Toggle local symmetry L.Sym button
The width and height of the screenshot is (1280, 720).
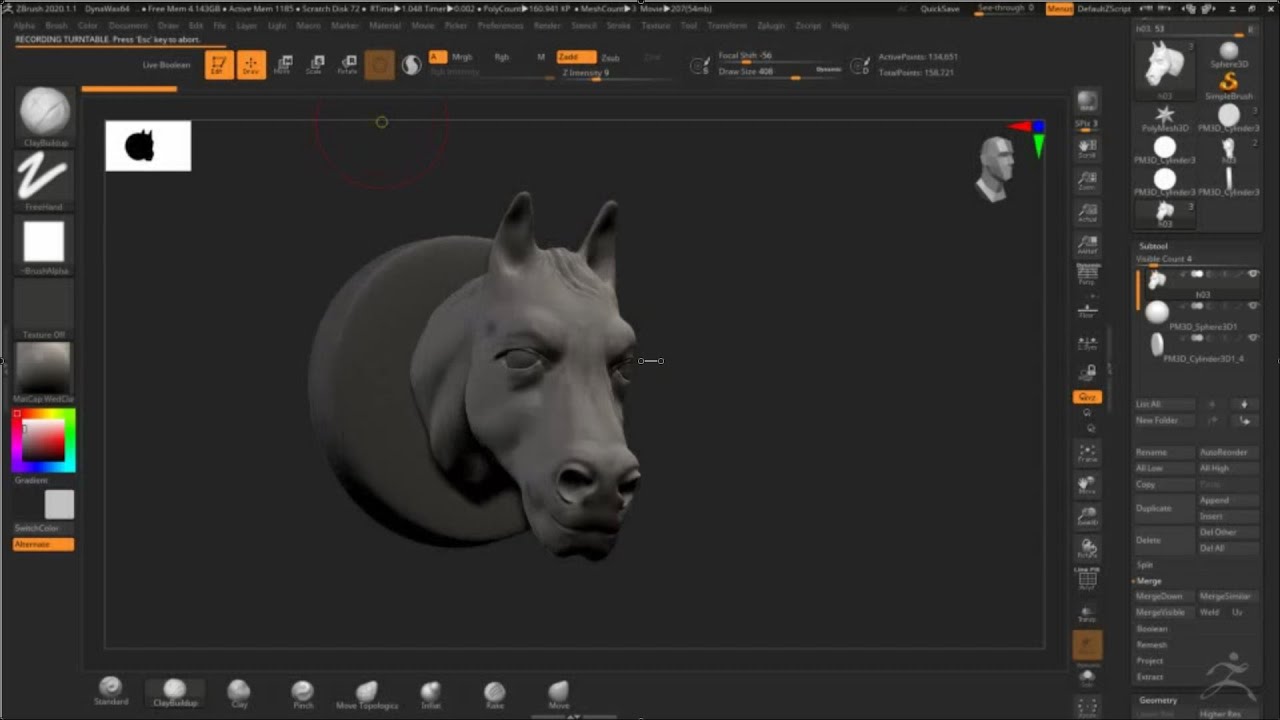click(x=1087, y=342)
